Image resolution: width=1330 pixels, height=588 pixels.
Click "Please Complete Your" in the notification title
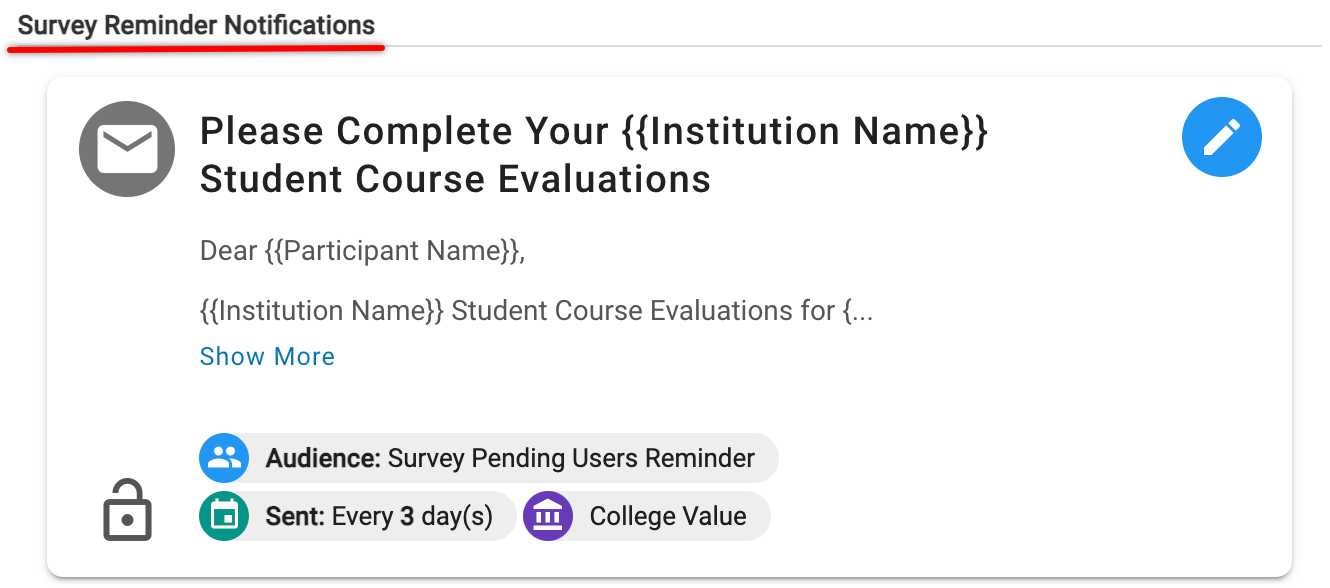pyautogui.click(x=404, y=131)
